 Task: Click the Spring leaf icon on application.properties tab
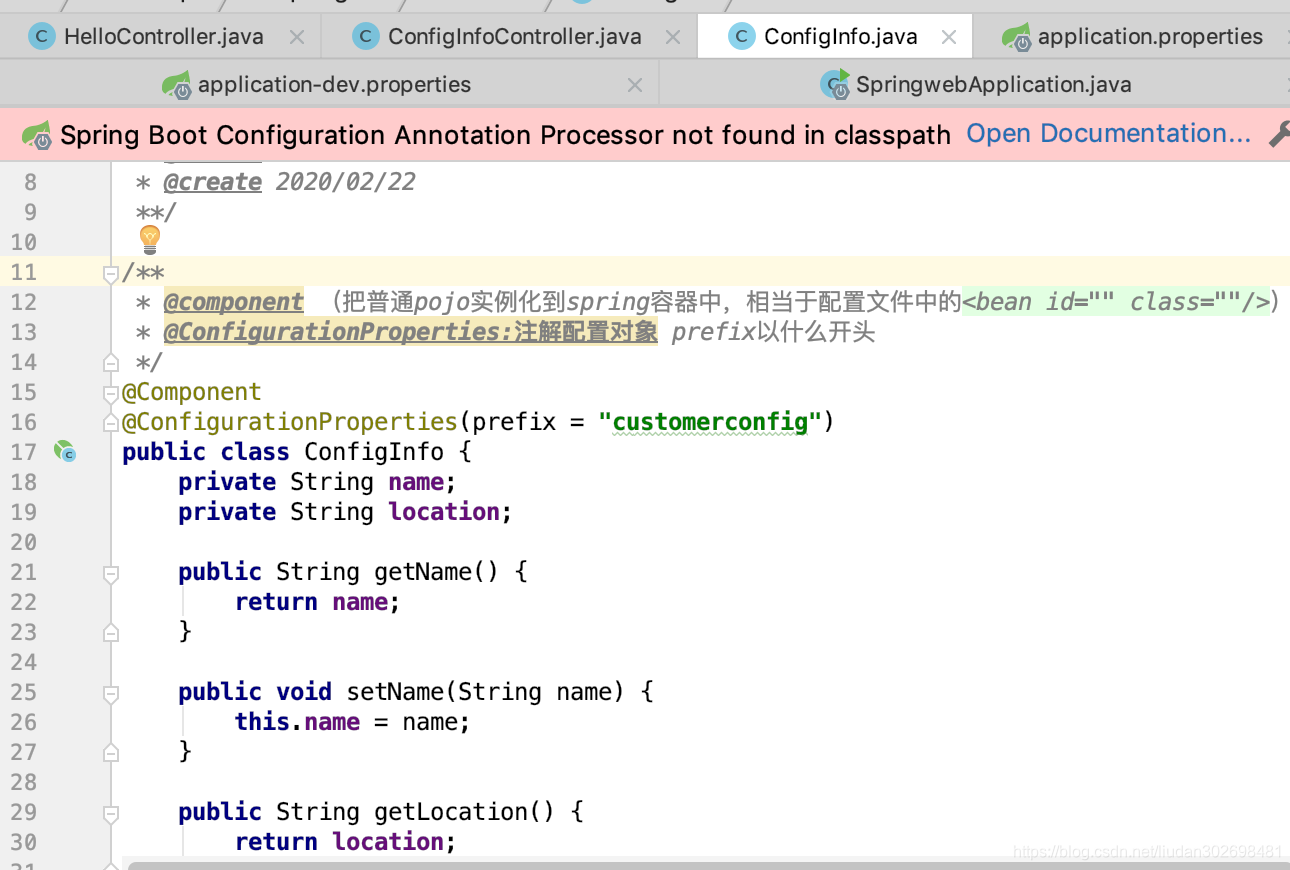coord(1016,36)
